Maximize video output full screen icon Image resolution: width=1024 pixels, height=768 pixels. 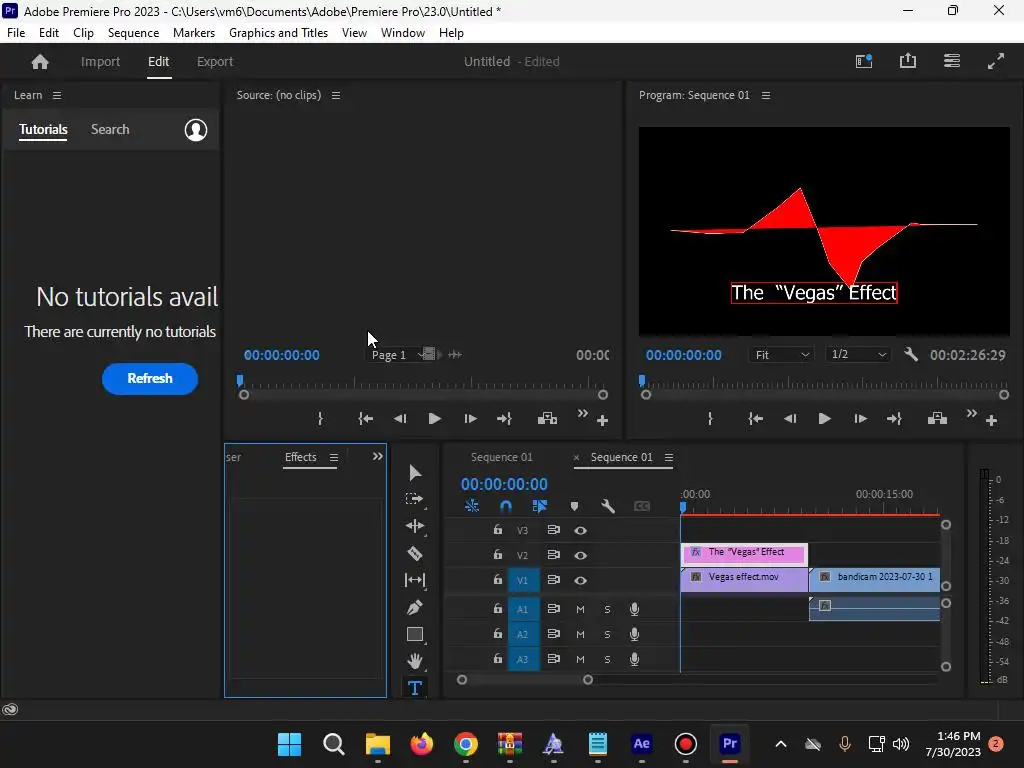(x=996, y=61)
